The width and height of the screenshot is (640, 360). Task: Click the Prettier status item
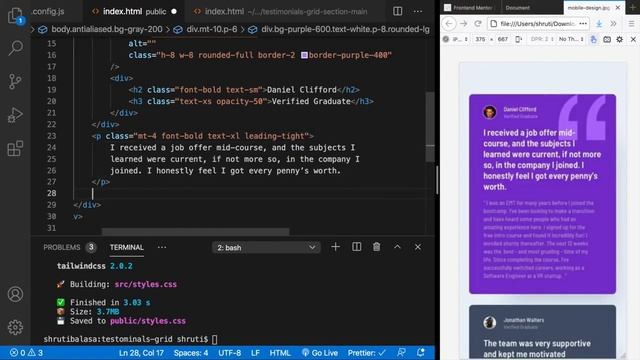pyautogui.click(x=367, y=353)
